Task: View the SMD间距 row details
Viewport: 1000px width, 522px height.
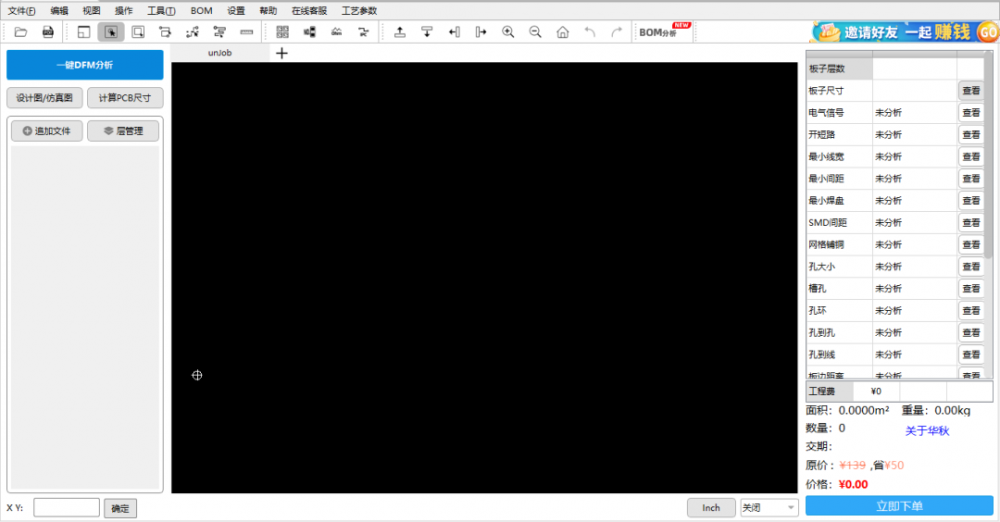Action: point(971,223)
